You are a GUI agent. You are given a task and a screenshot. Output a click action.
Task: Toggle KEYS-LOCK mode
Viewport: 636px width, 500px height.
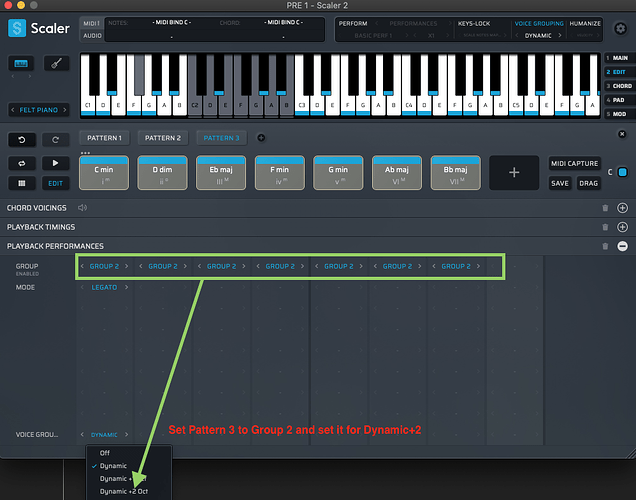point(474,24)
